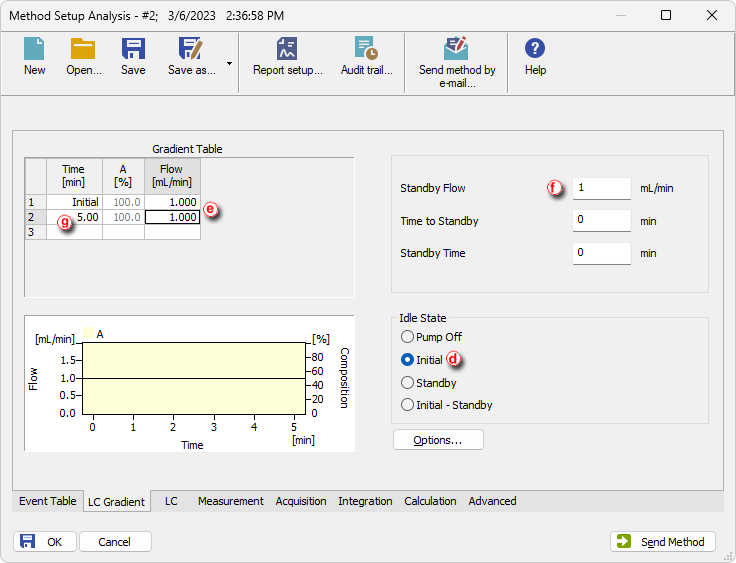
Task: Open the Audit trail icon
Action: (366, 49)
